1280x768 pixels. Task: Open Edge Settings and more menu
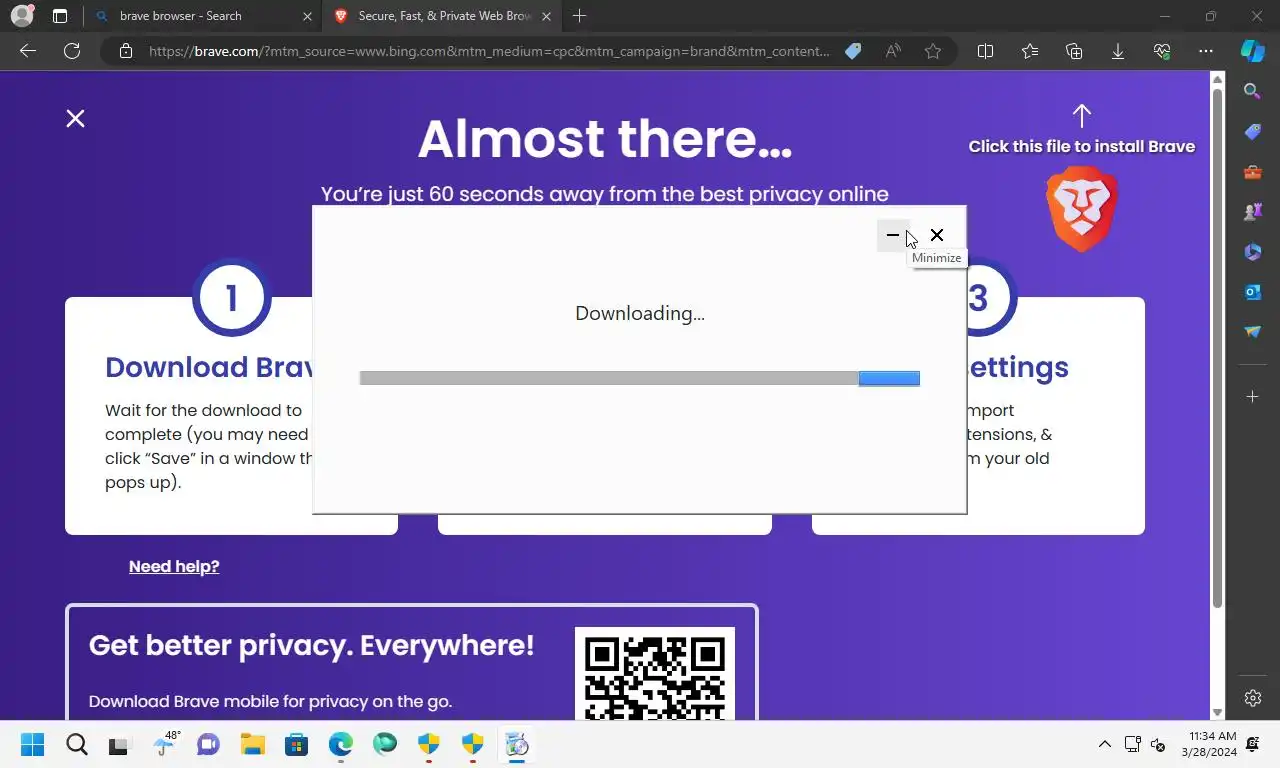coord(1206,51)
